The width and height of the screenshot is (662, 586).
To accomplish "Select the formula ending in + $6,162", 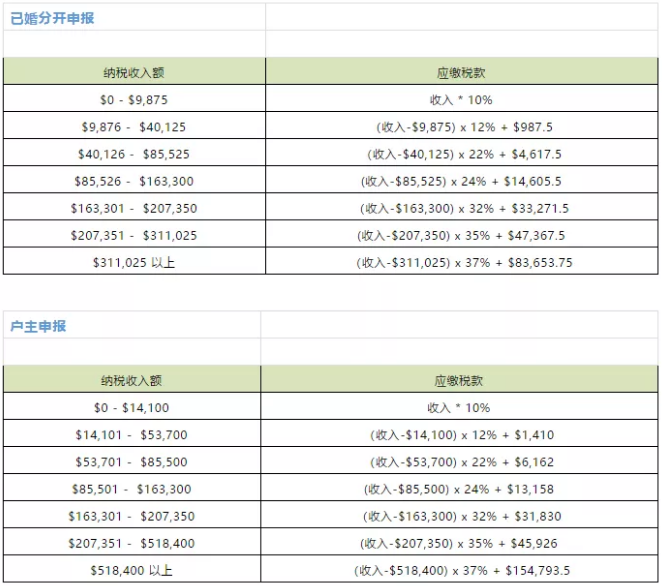I will coord(460,462).
